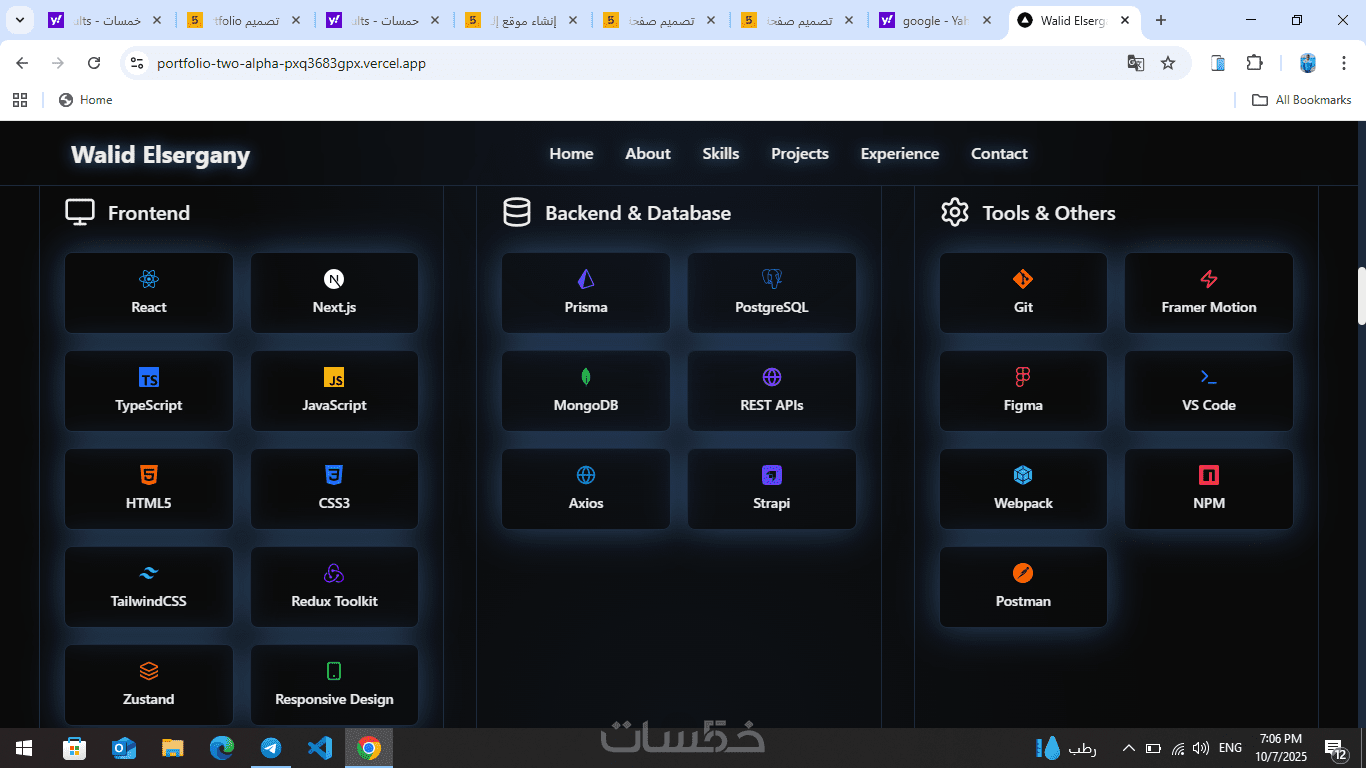Click the Figma logo icon
1366x768 pixels.
[1023, 377]
